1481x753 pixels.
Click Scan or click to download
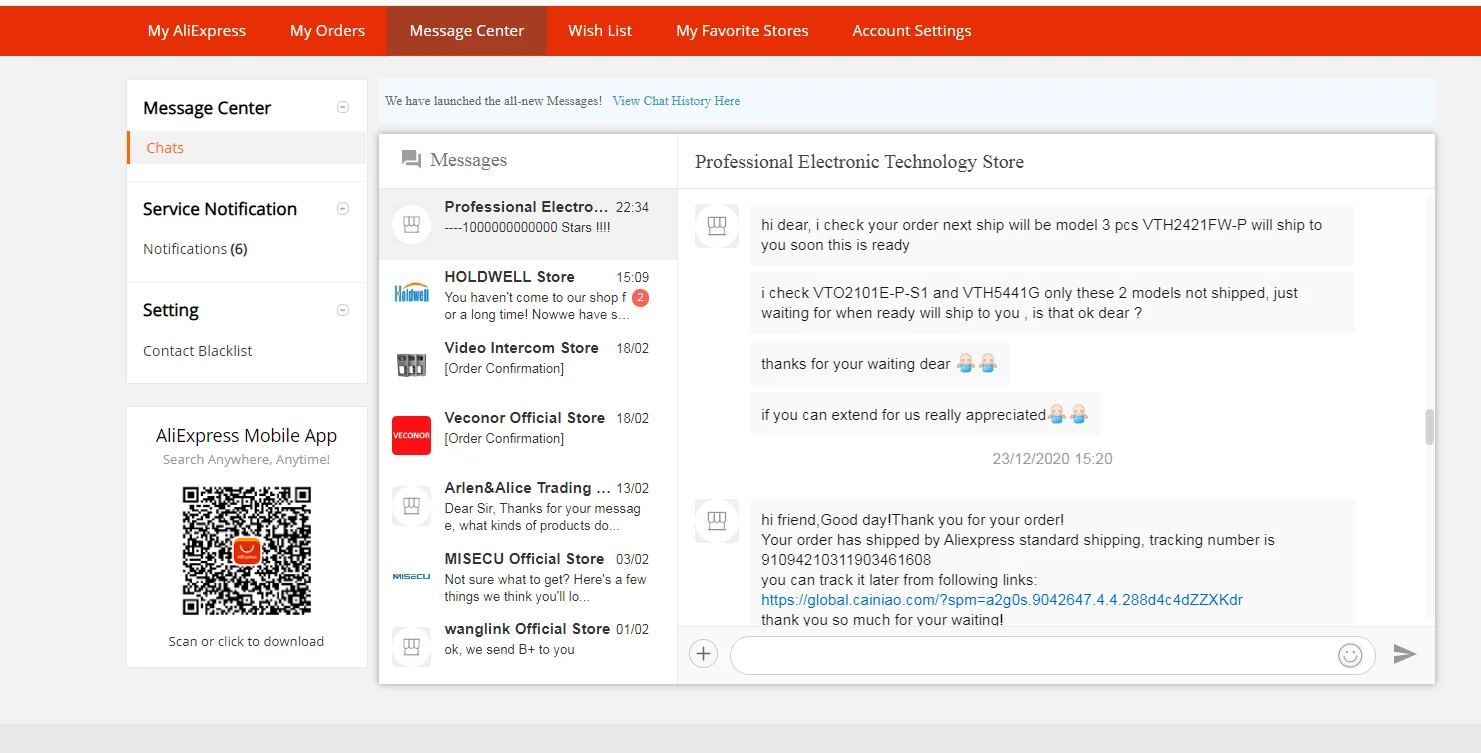(x=246, y=642)
